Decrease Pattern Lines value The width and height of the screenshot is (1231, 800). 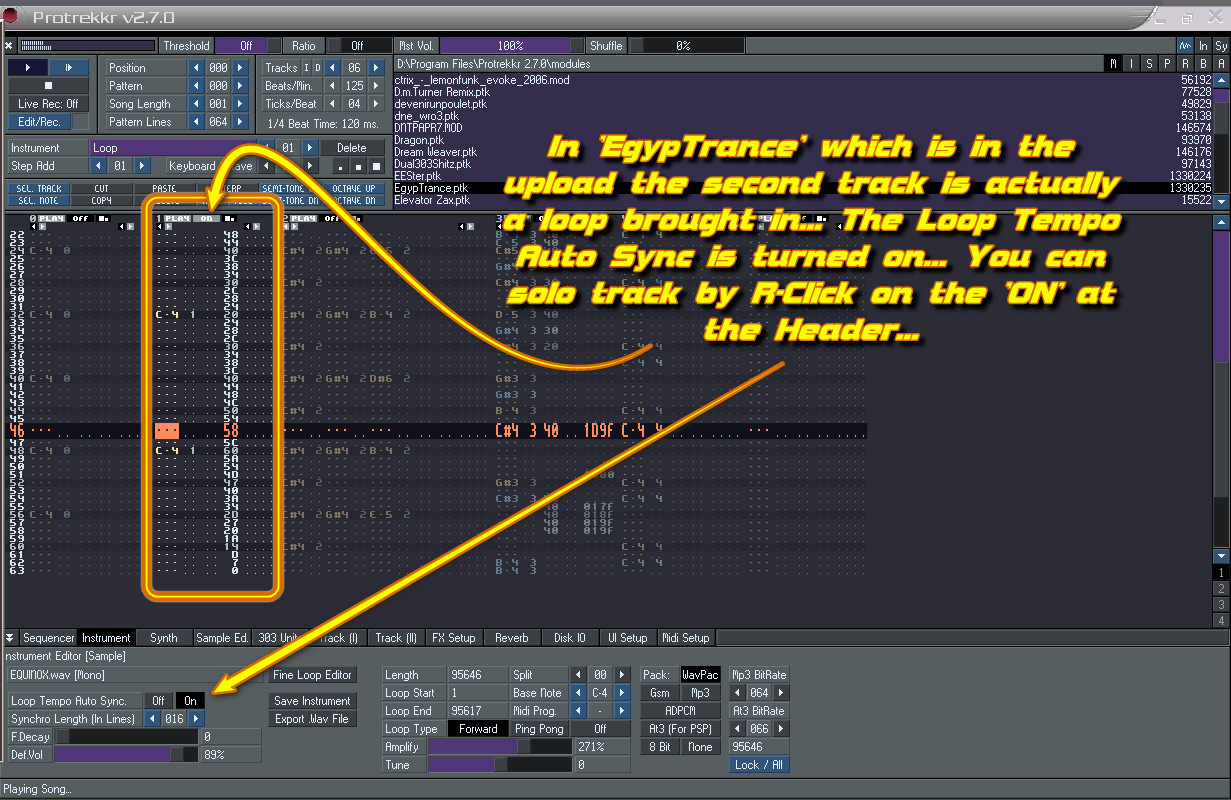point(195,121)
